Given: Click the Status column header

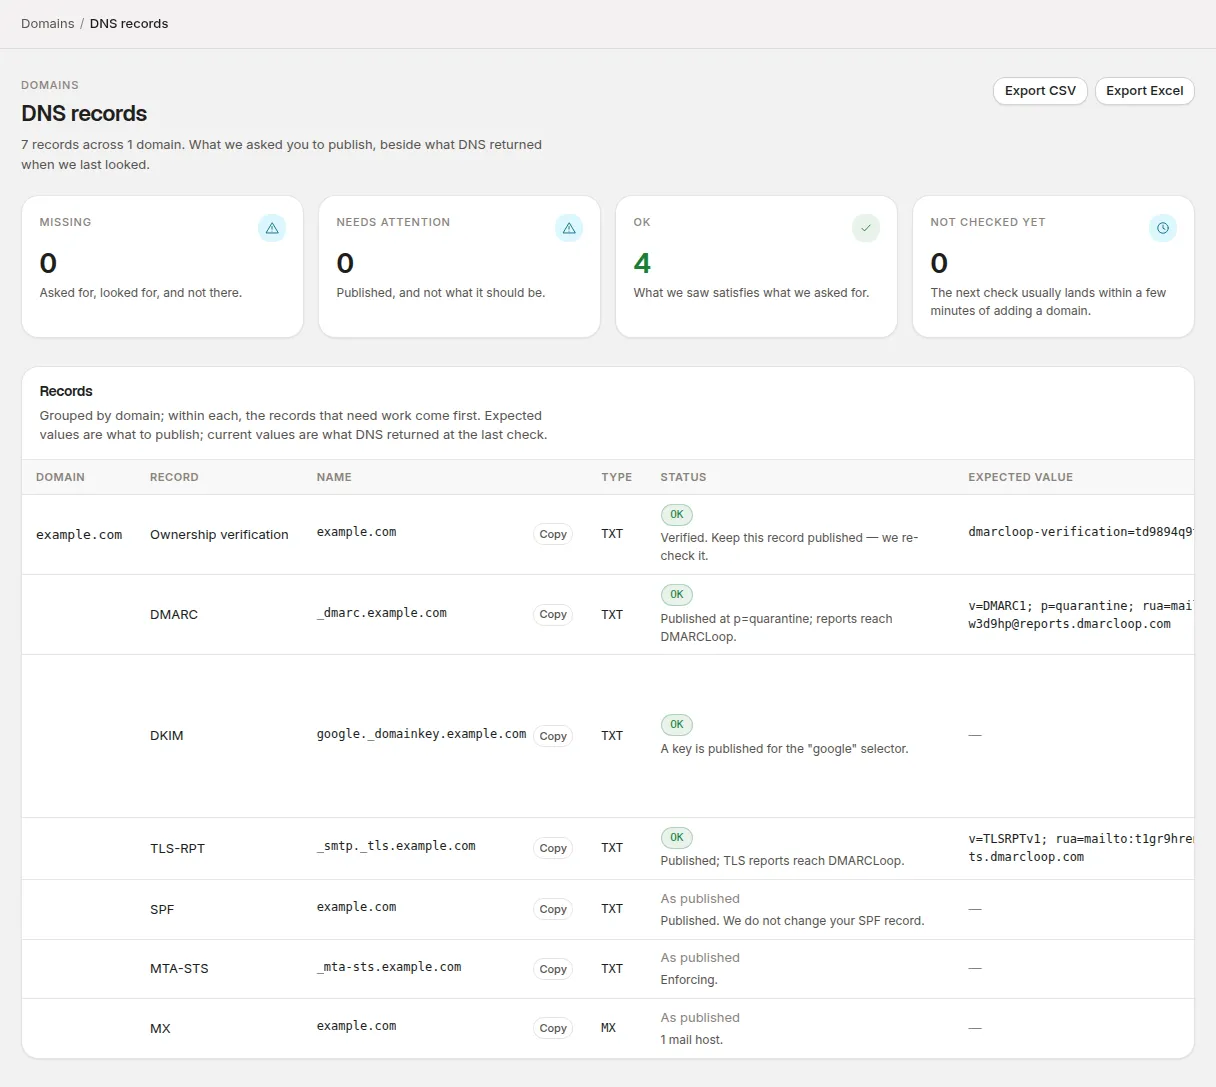Looking at the screenshot, I should coord(683,477).
